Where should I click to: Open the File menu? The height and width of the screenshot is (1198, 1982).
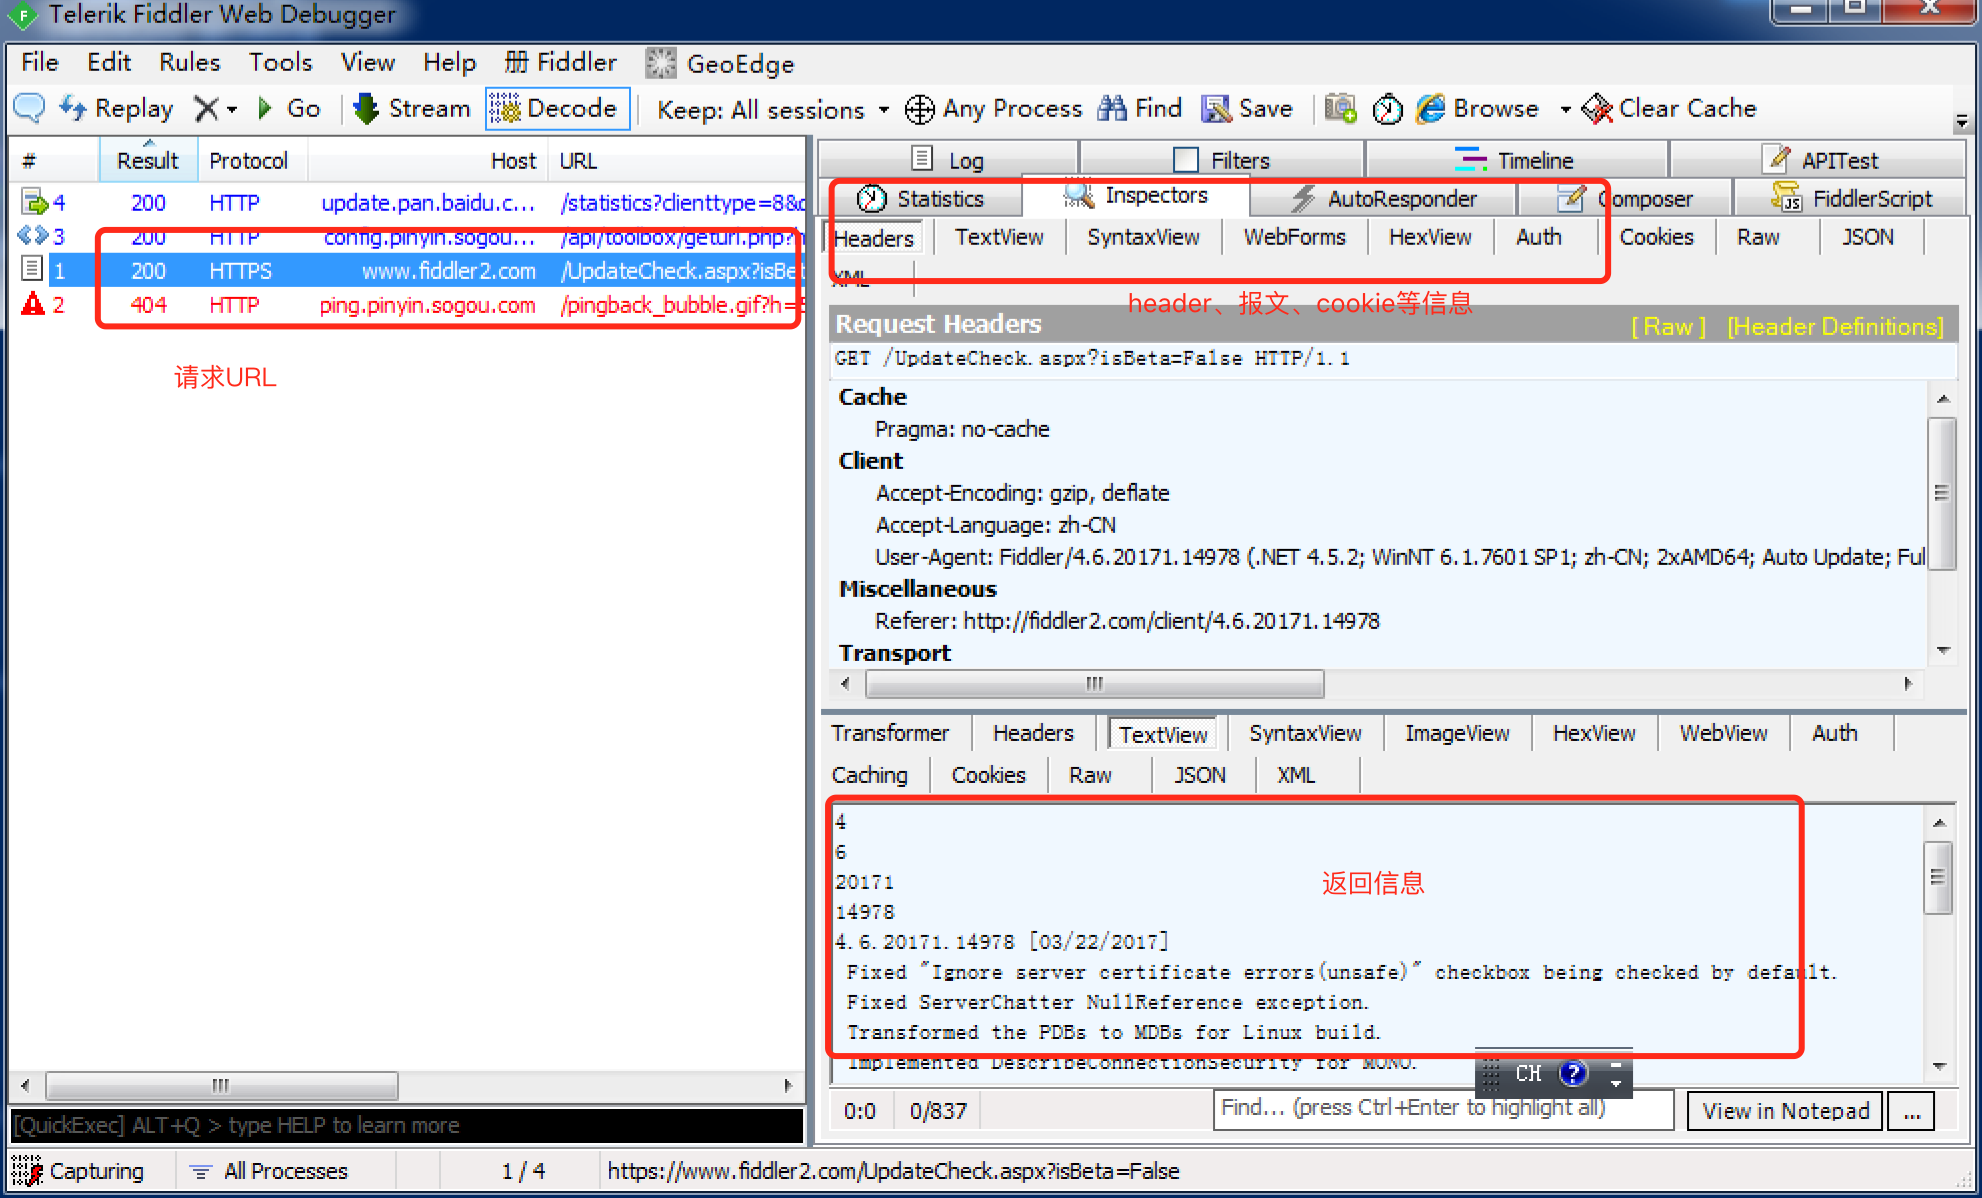tap(40, 62)
